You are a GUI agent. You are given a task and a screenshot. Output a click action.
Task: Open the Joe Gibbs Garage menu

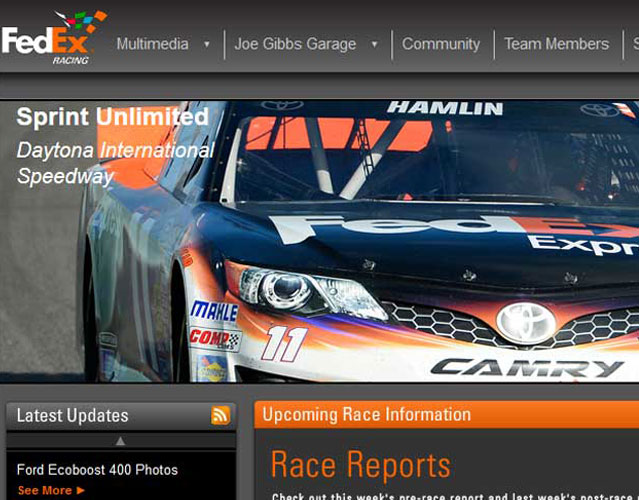295,44
